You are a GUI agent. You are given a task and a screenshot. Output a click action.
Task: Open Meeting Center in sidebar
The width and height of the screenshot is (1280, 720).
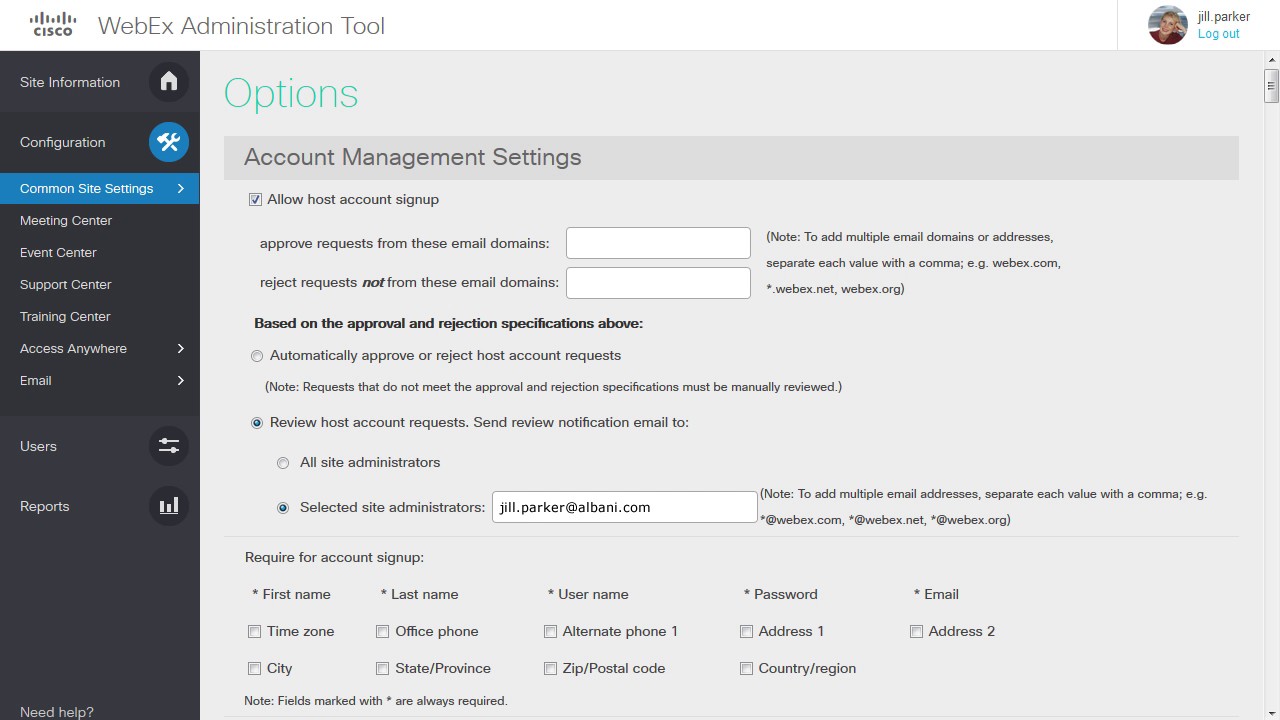click(x=66, y=220)
